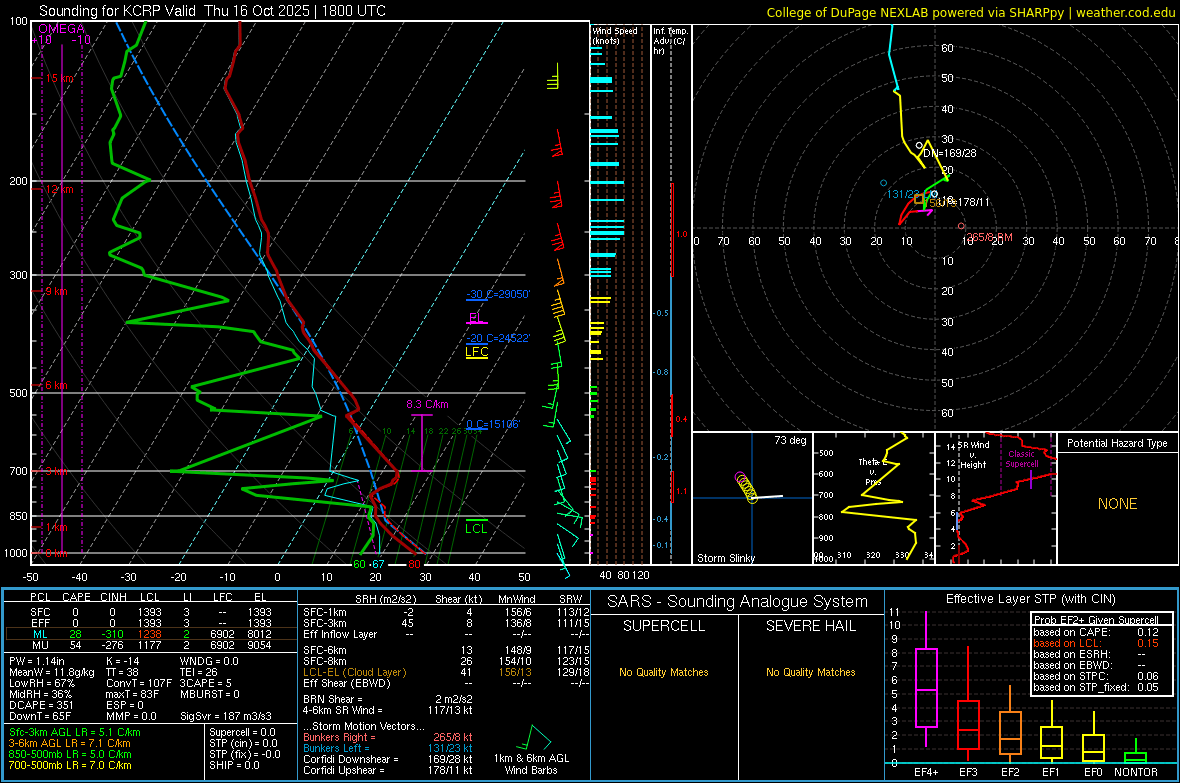Click the 'Theta-E v. Pres' inset label
Image resolution: width=1180 pixels, height=783 pixels.
tap(873, 471)
